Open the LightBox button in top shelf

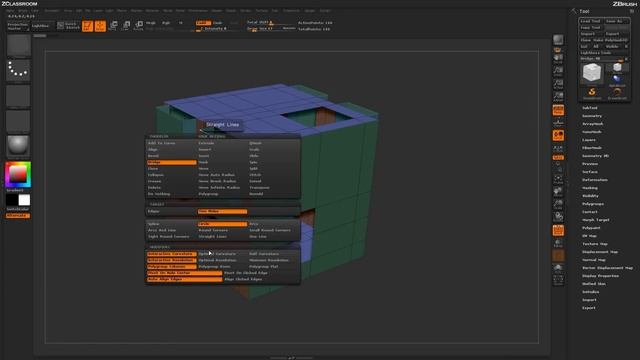(41, 26)
